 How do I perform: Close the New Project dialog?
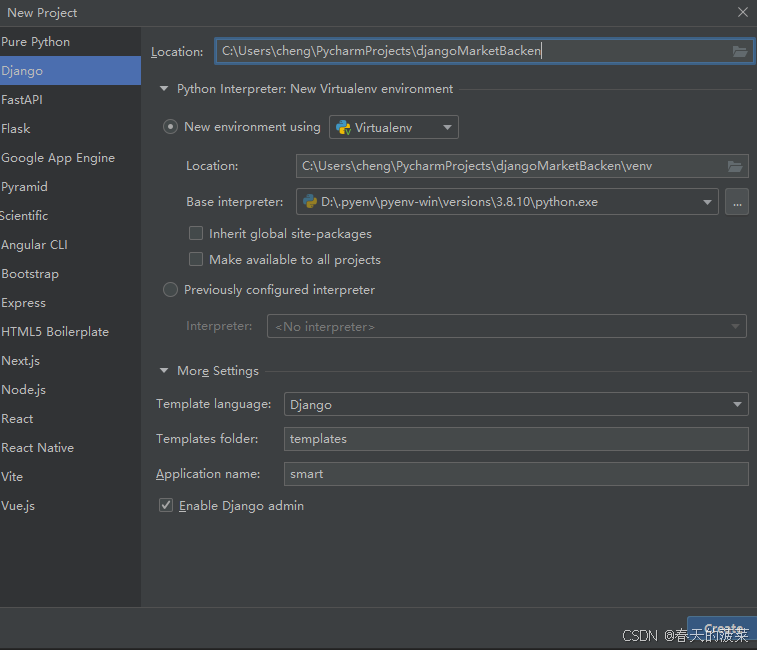click(743, 12)
